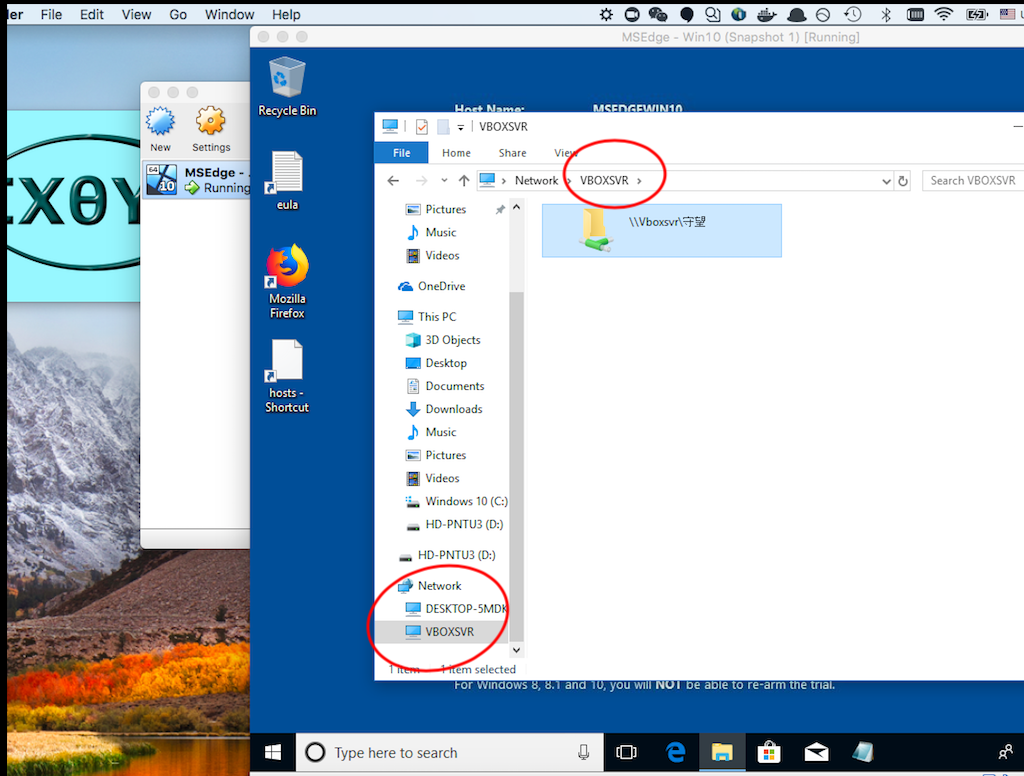This screenshot has height=776, width=1024.
Task: Click the chevron before Network in the address bar
Action: tap(504, 181)
